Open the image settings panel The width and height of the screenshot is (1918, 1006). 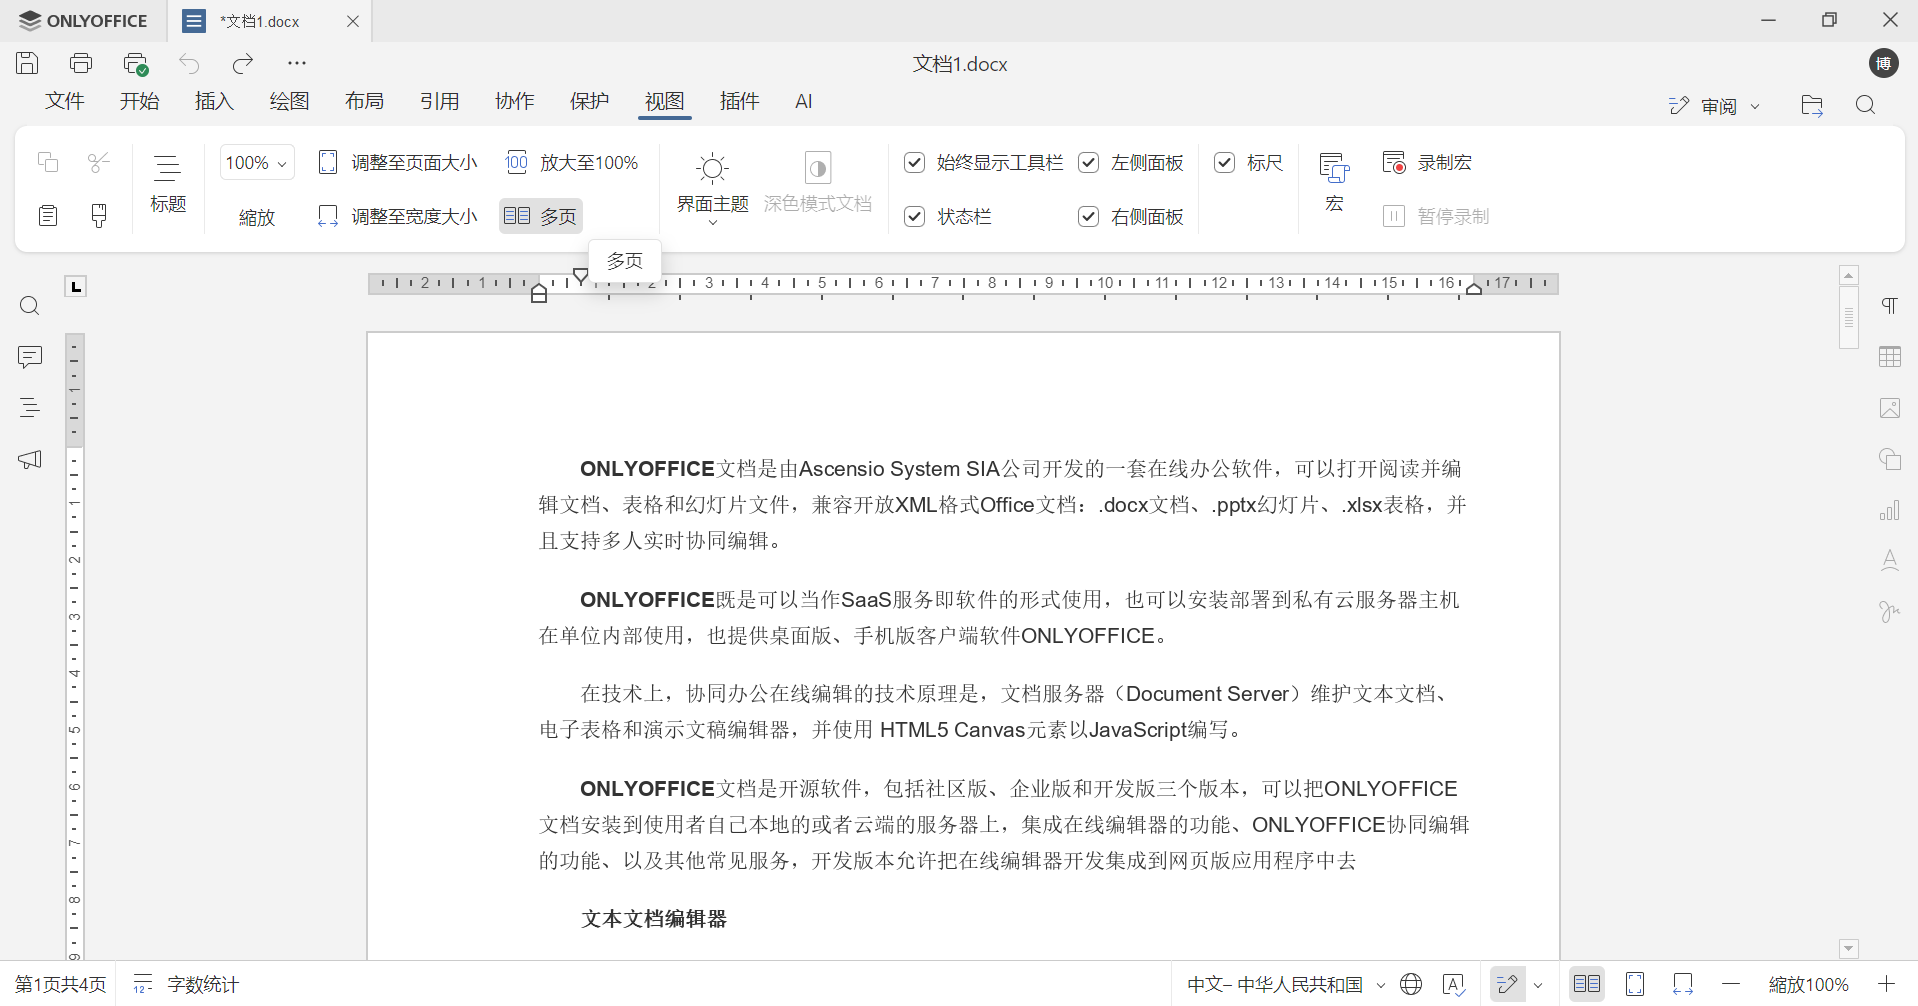pyautogui.click(x=1890, y=408)
